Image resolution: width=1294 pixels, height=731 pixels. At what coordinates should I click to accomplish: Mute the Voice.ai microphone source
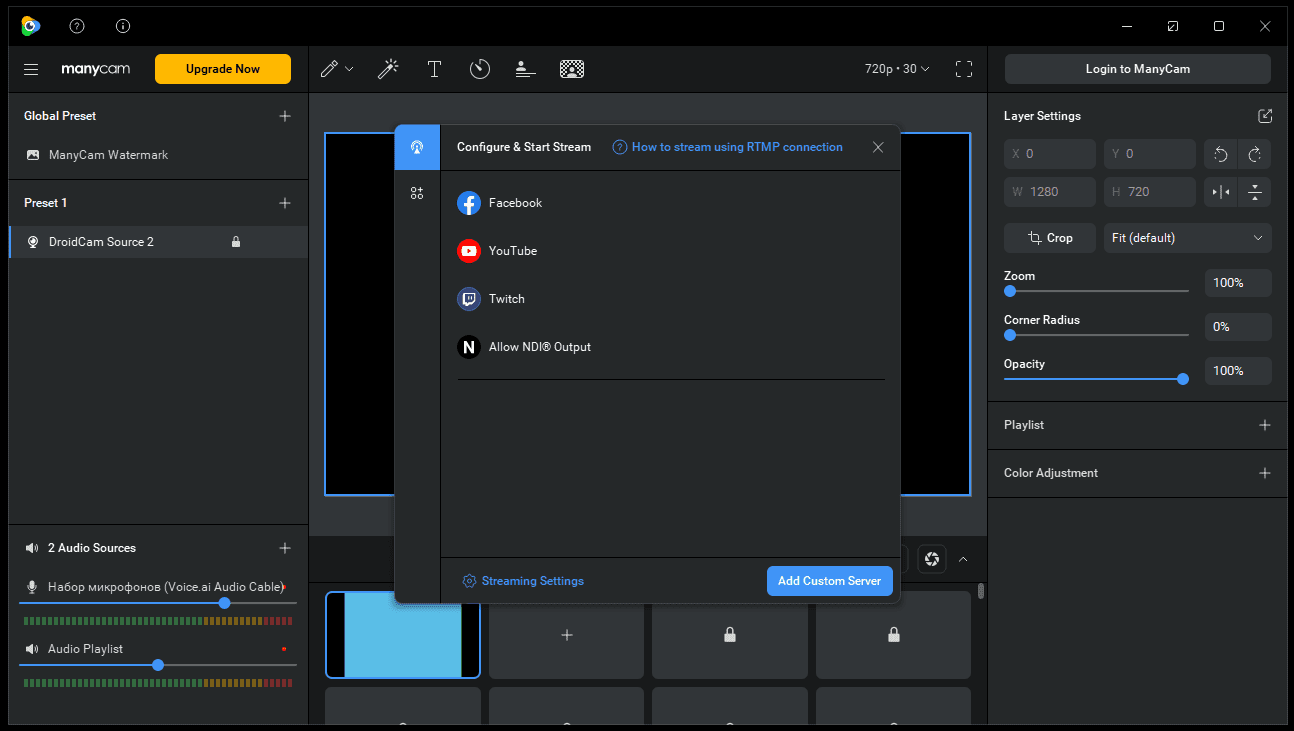pos(32,587)
